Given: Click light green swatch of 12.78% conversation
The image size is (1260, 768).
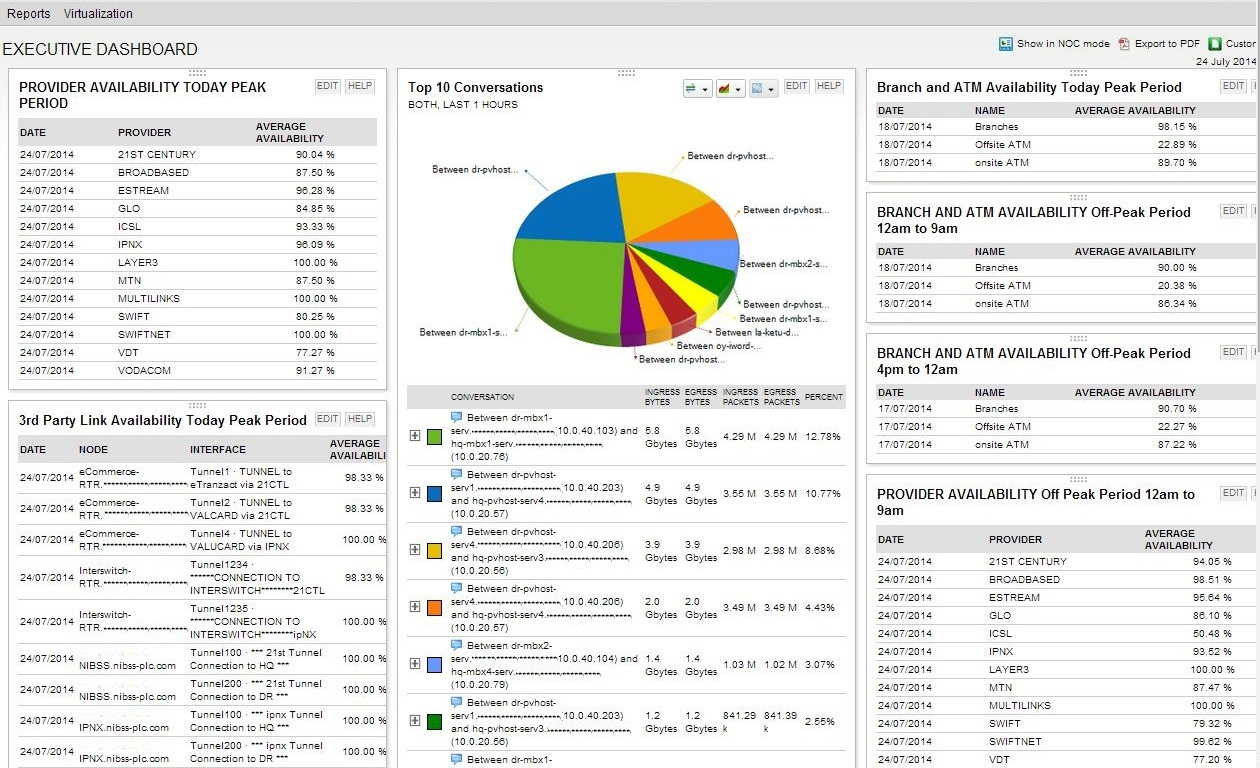Looking at the screenshot, I should pos(435,437).
